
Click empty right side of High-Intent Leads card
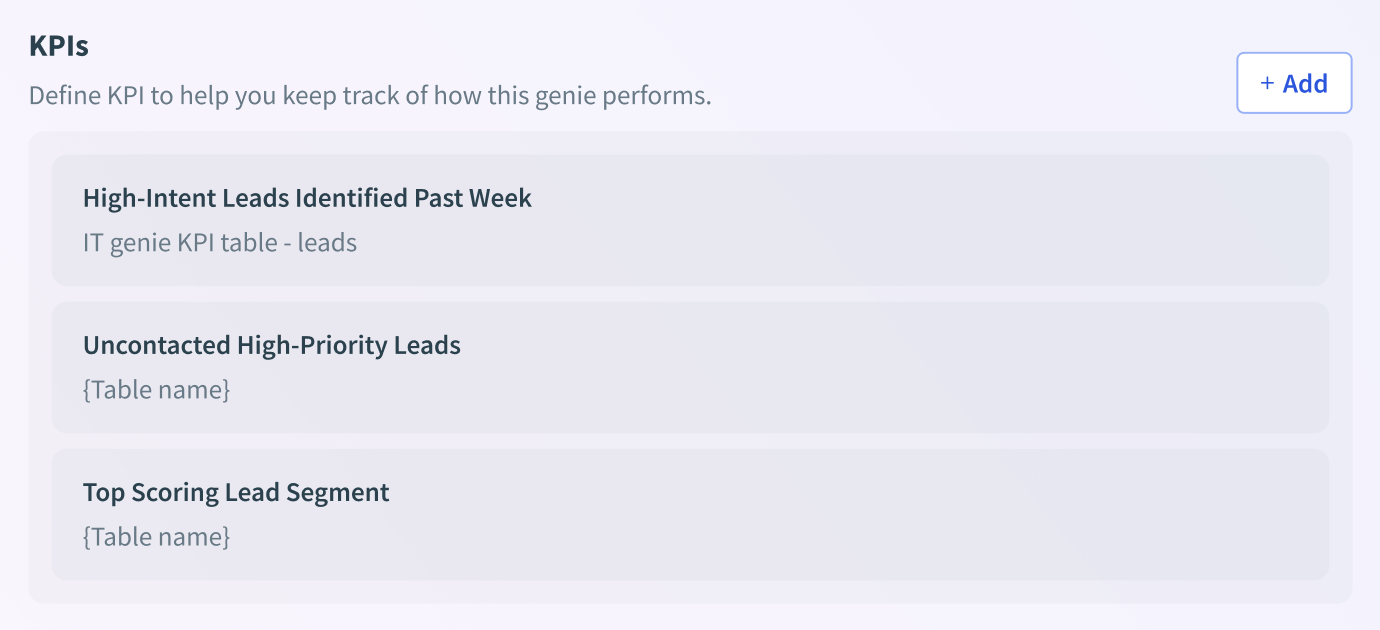(1100, 220)
